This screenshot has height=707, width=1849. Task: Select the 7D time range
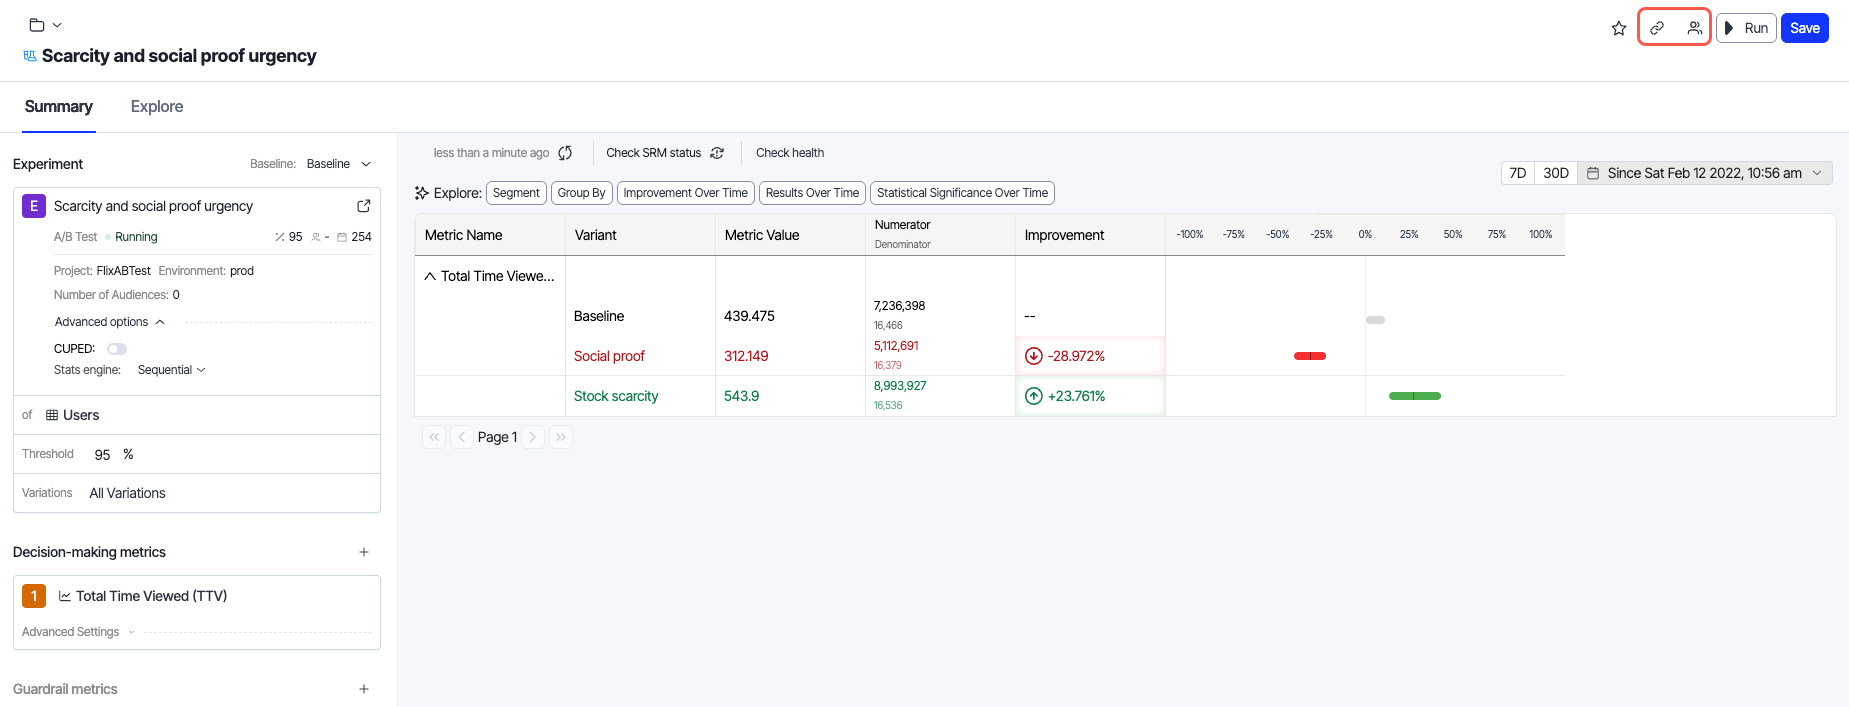tap(1517, 173)
